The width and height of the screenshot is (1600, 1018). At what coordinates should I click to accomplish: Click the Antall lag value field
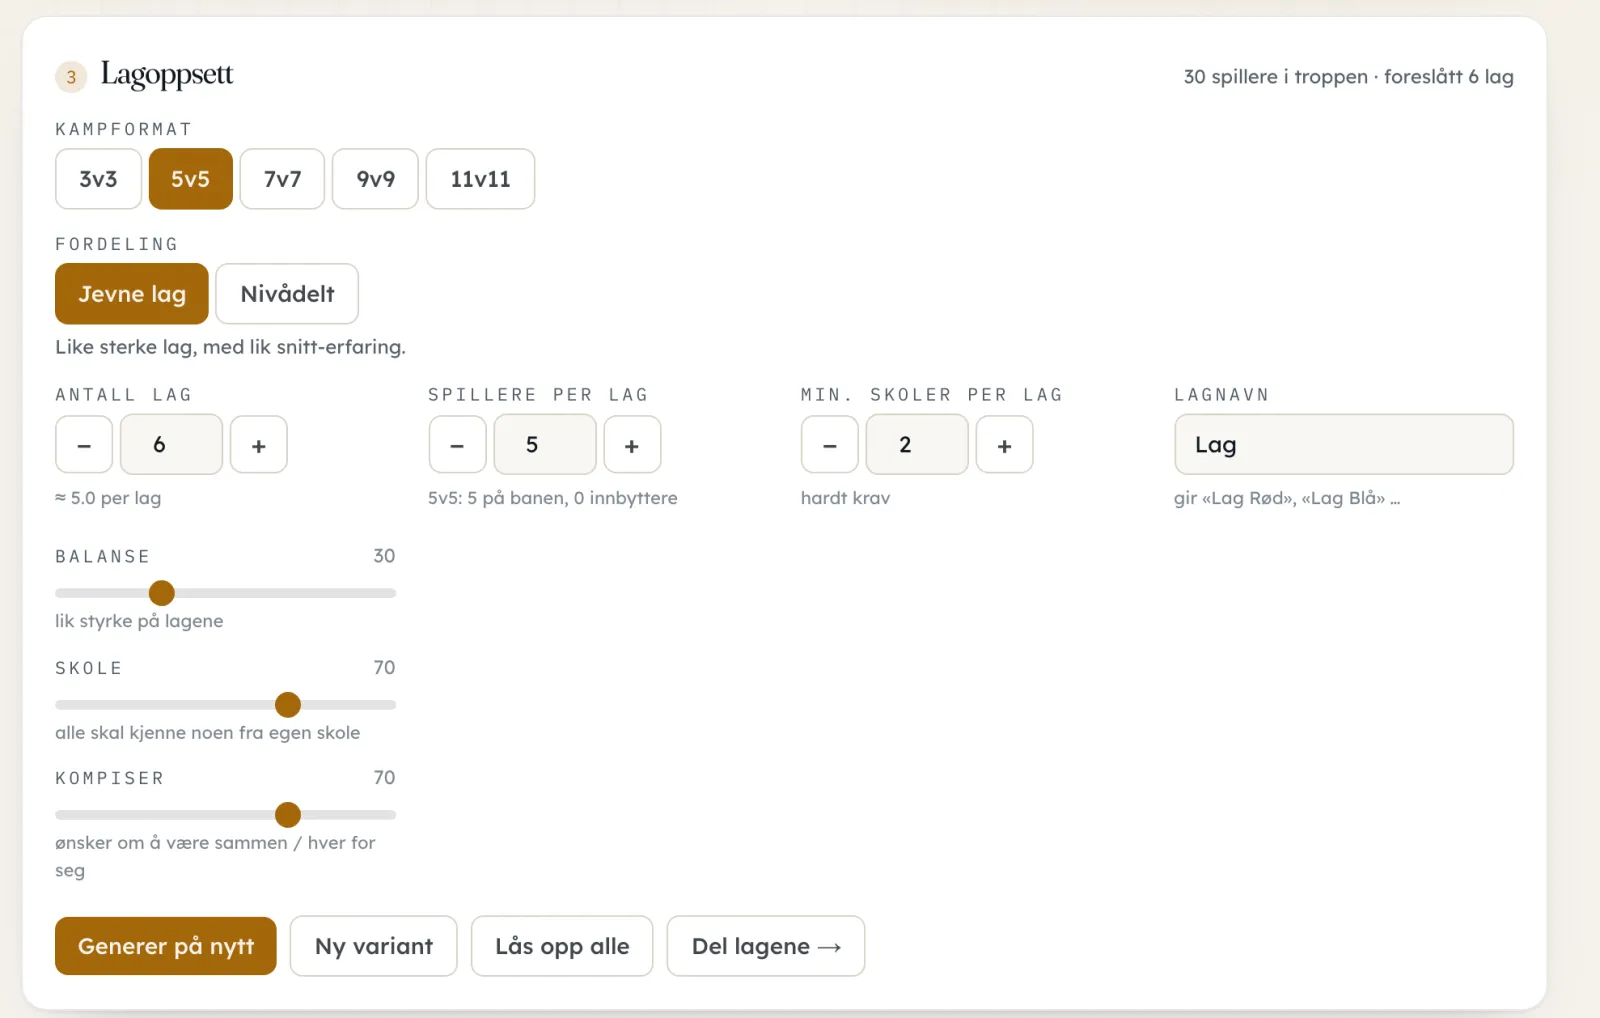pyautogui.click(x=171, y=445)
